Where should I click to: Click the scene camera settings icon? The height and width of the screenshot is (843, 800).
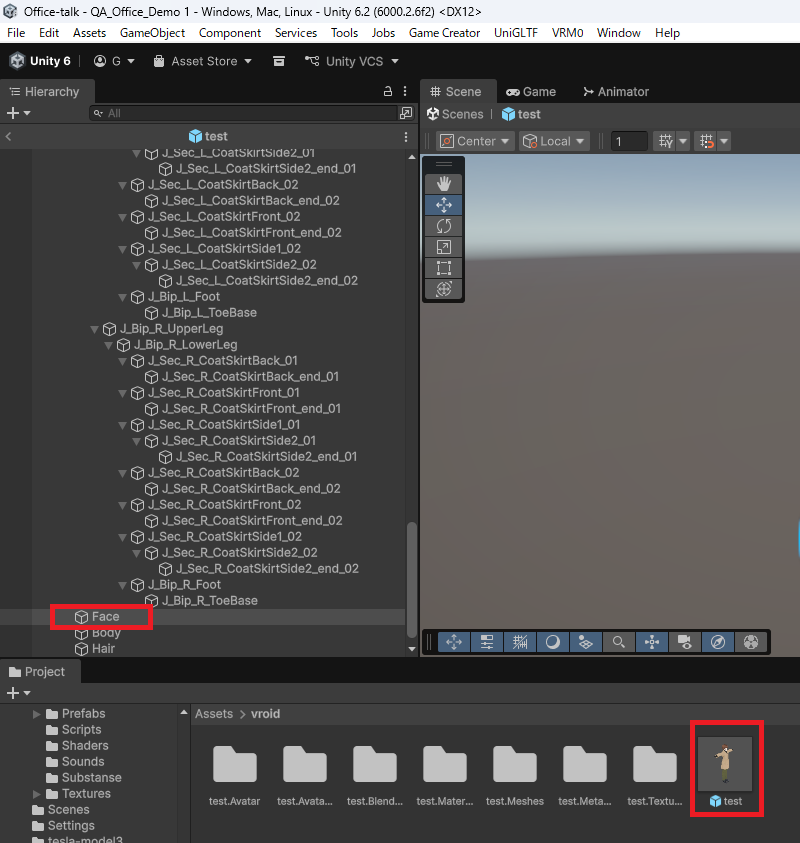point(684,642)
